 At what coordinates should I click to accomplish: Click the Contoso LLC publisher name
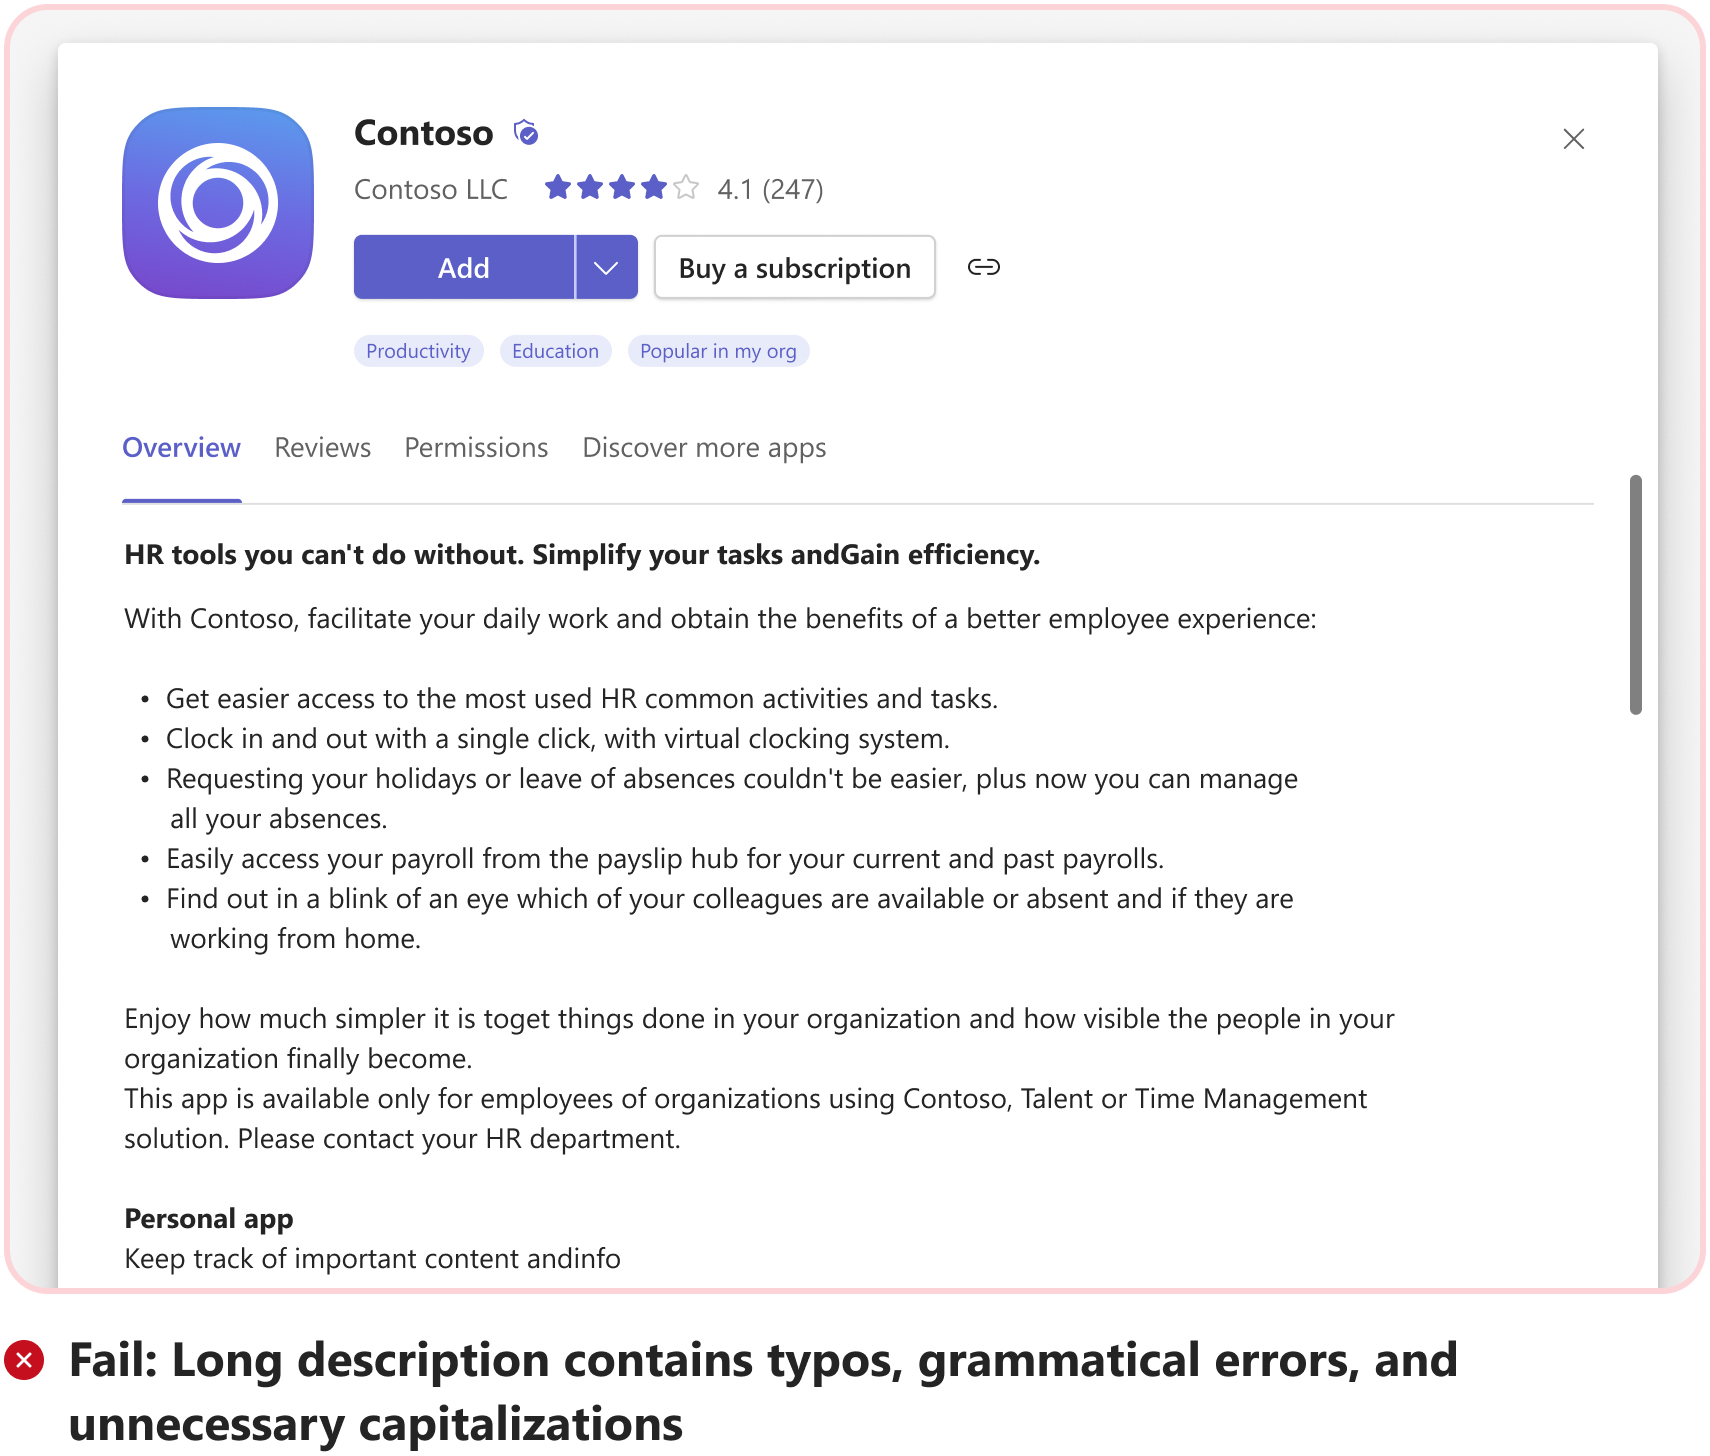click(431, 189)
